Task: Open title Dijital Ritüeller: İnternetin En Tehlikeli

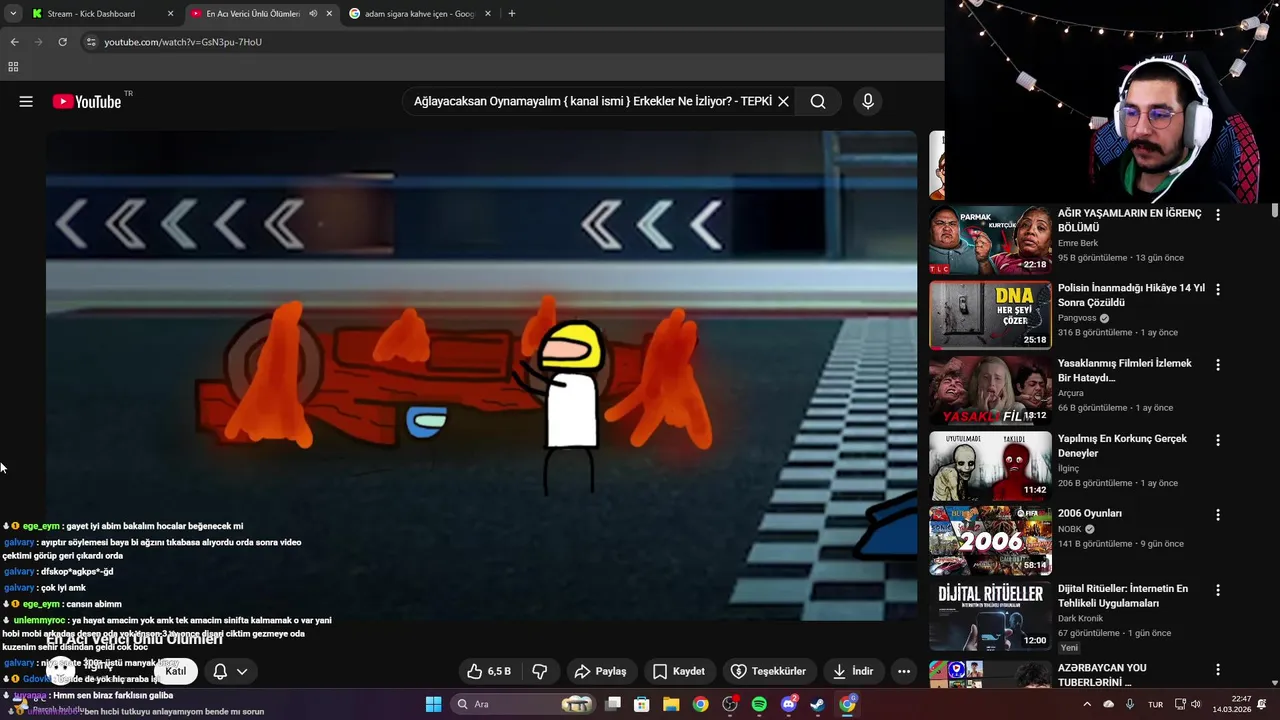Action: click(1123, 596)
